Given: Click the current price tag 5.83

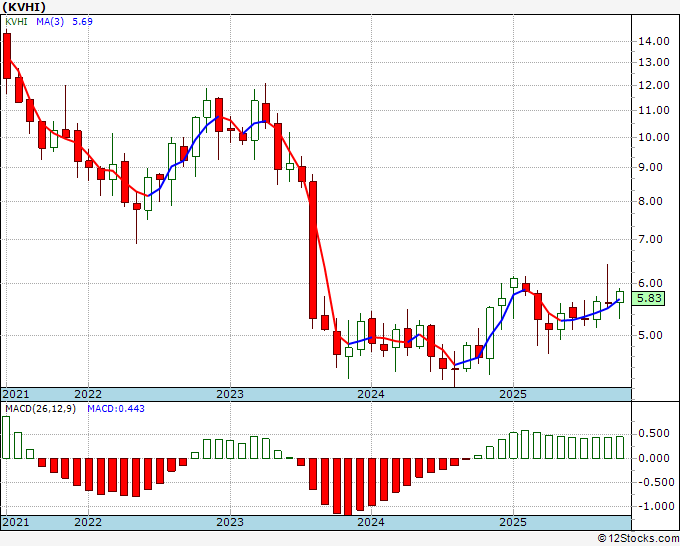Looking at the screenshot, I should pos(648,298).
